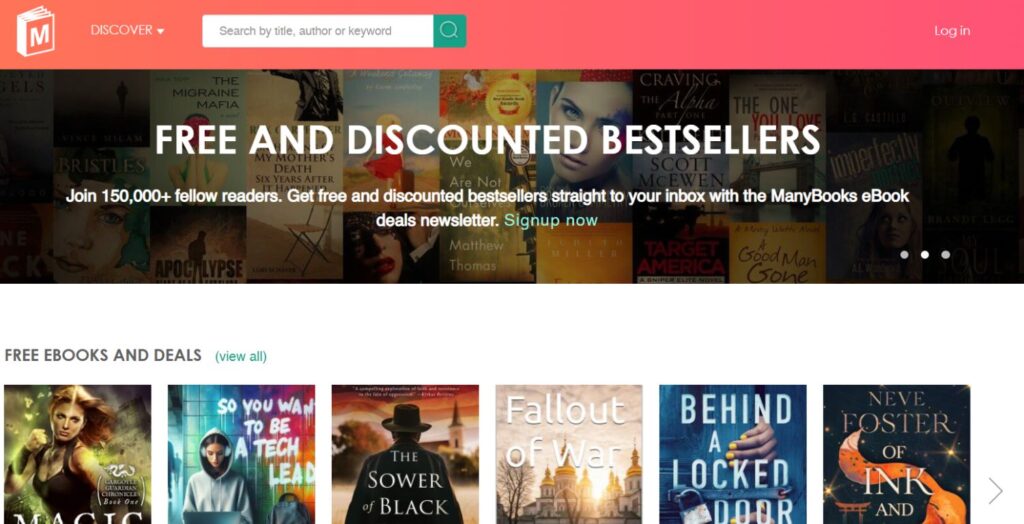The height and width of the screenshot is (524, 1024).
Task: Click the DISCOVER dropdown caret arrow
Action: 161,31
